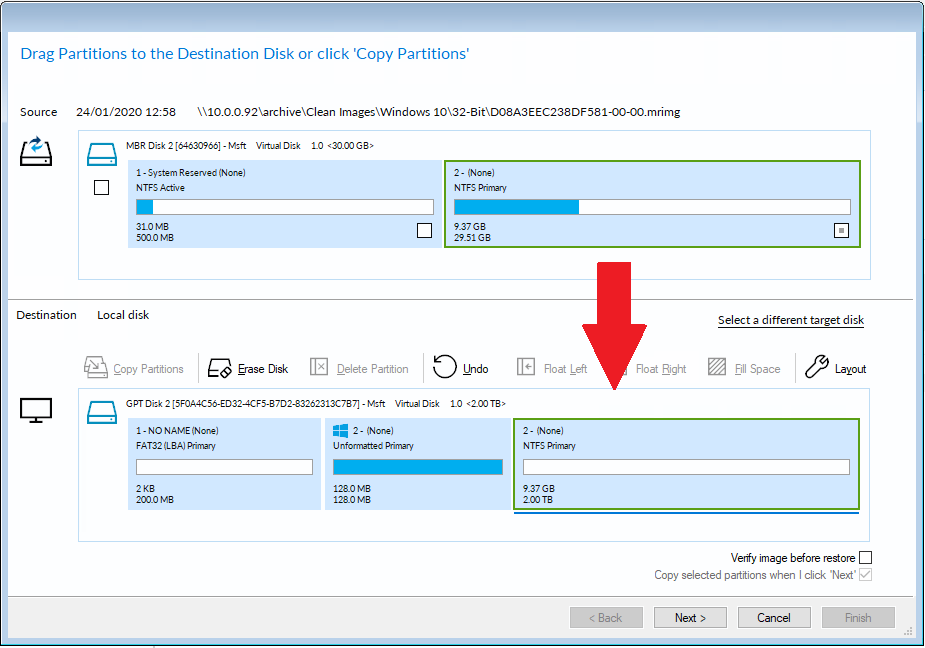Select the destination FAT32 NO NAME partition
The image size is (925, 648).
coord(223,464)
